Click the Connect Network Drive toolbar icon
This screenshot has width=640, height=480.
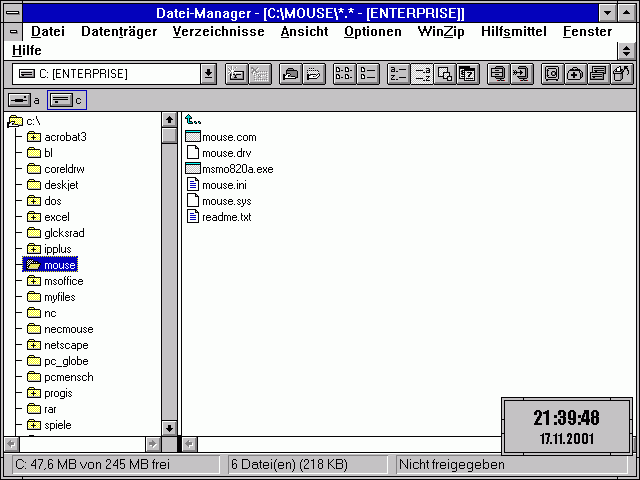[x=237, y=73]
